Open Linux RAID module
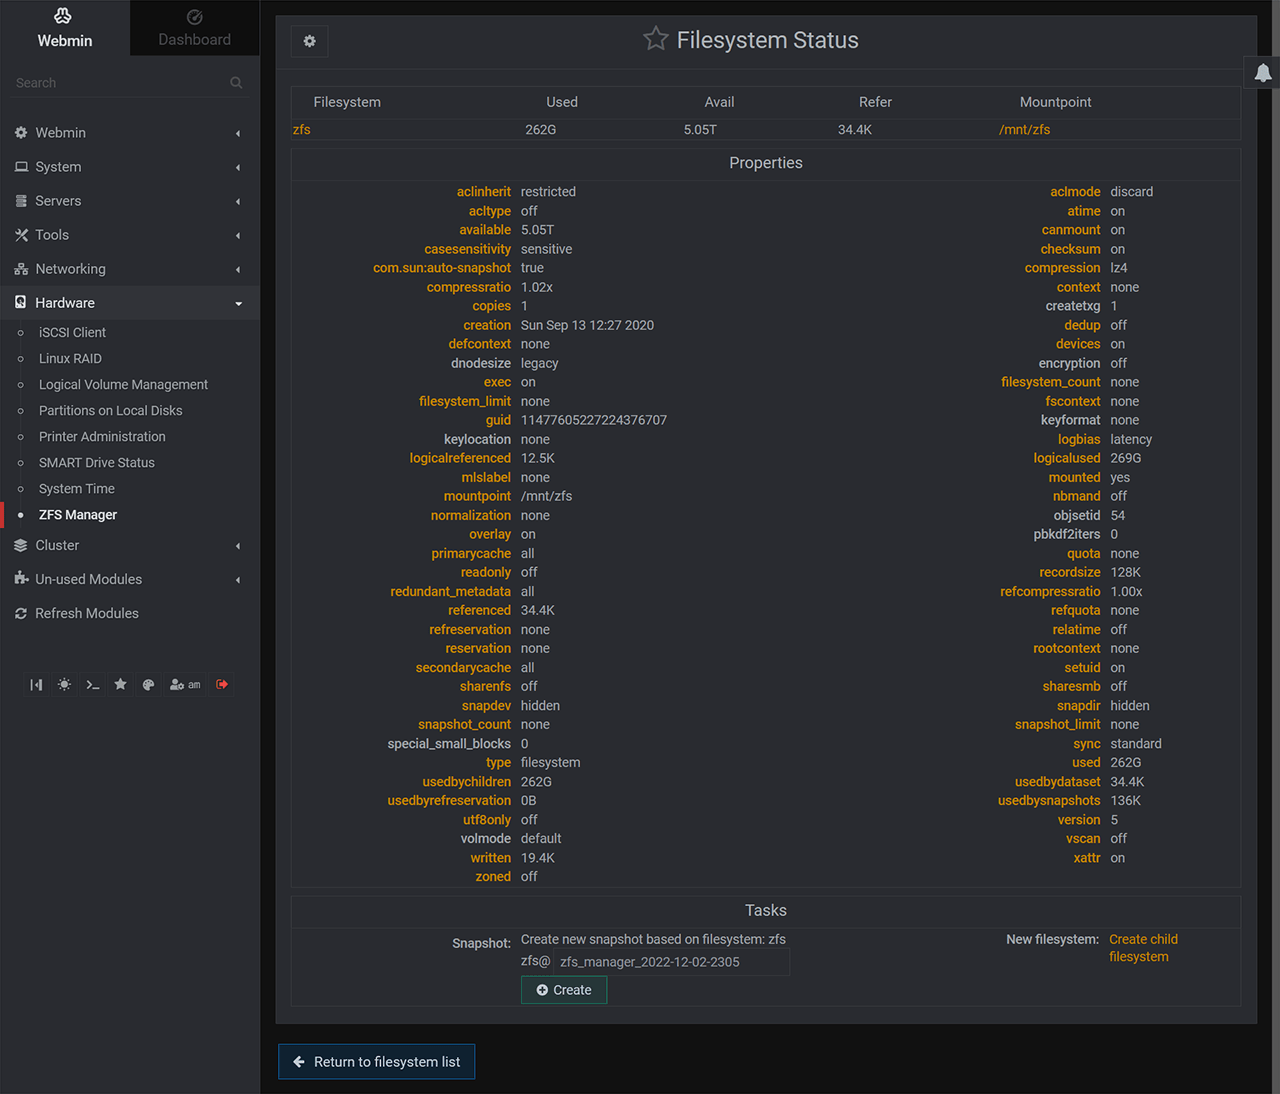This screenshot has height=1094, width=1280. [x=70, y=359]
